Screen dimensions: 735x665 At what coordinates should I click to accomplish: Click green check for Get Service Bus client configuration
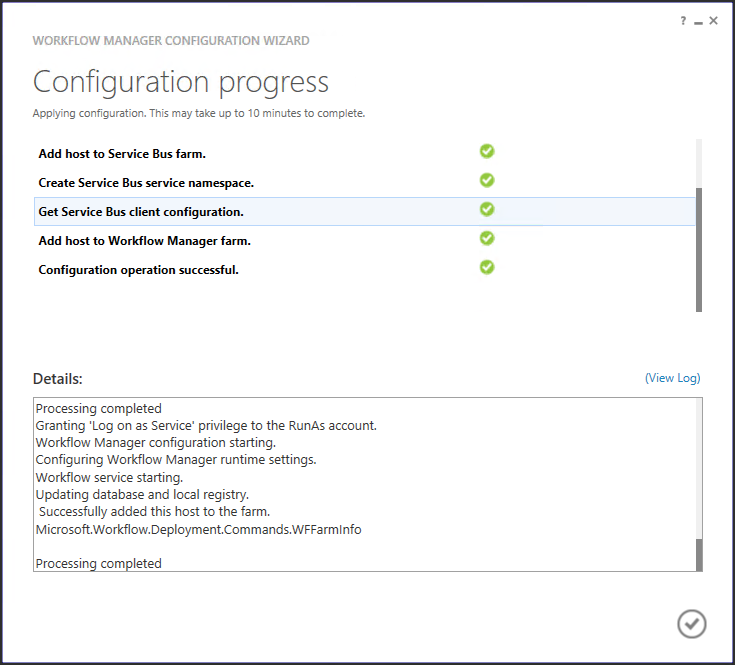point(487,210)
